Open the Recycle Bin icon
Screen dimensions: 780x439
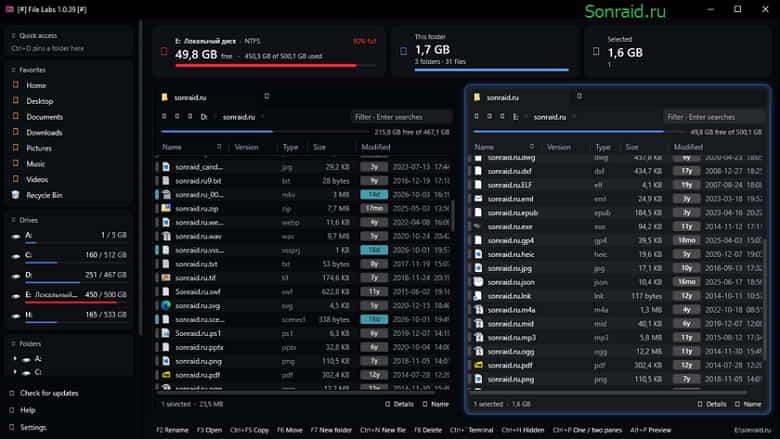[x=15, y=195]
